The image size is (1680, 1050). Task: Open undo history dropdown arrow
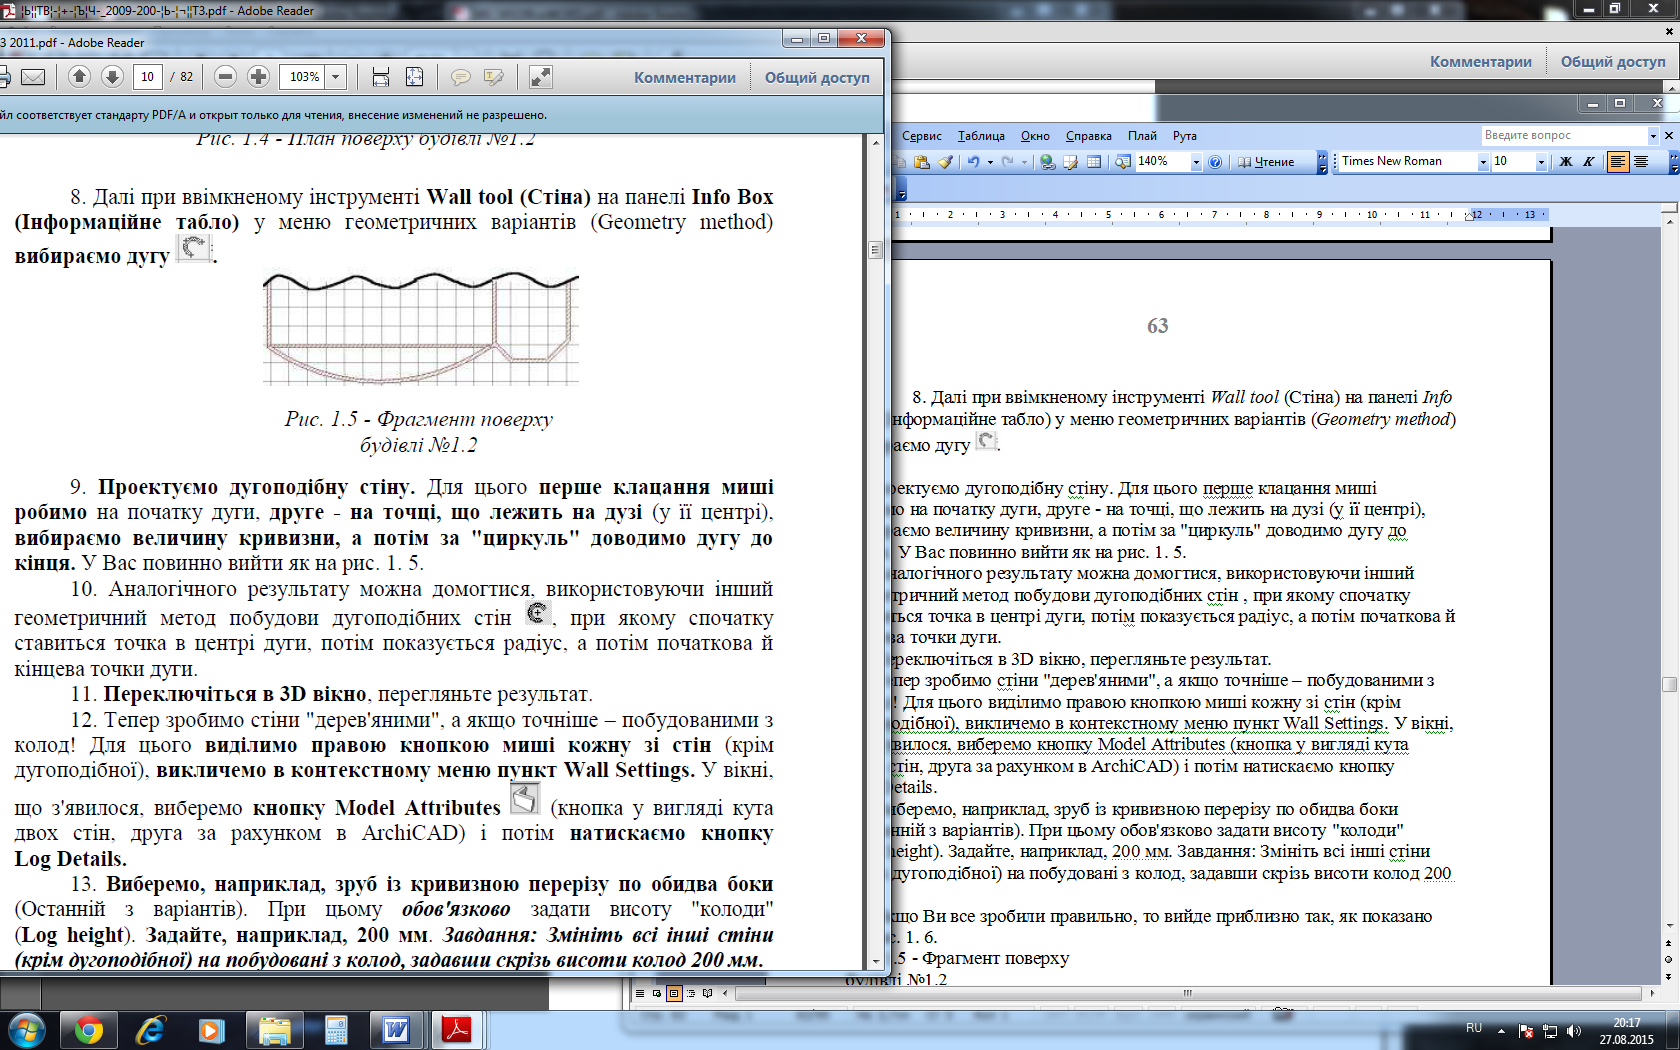(x=990, y=162)
